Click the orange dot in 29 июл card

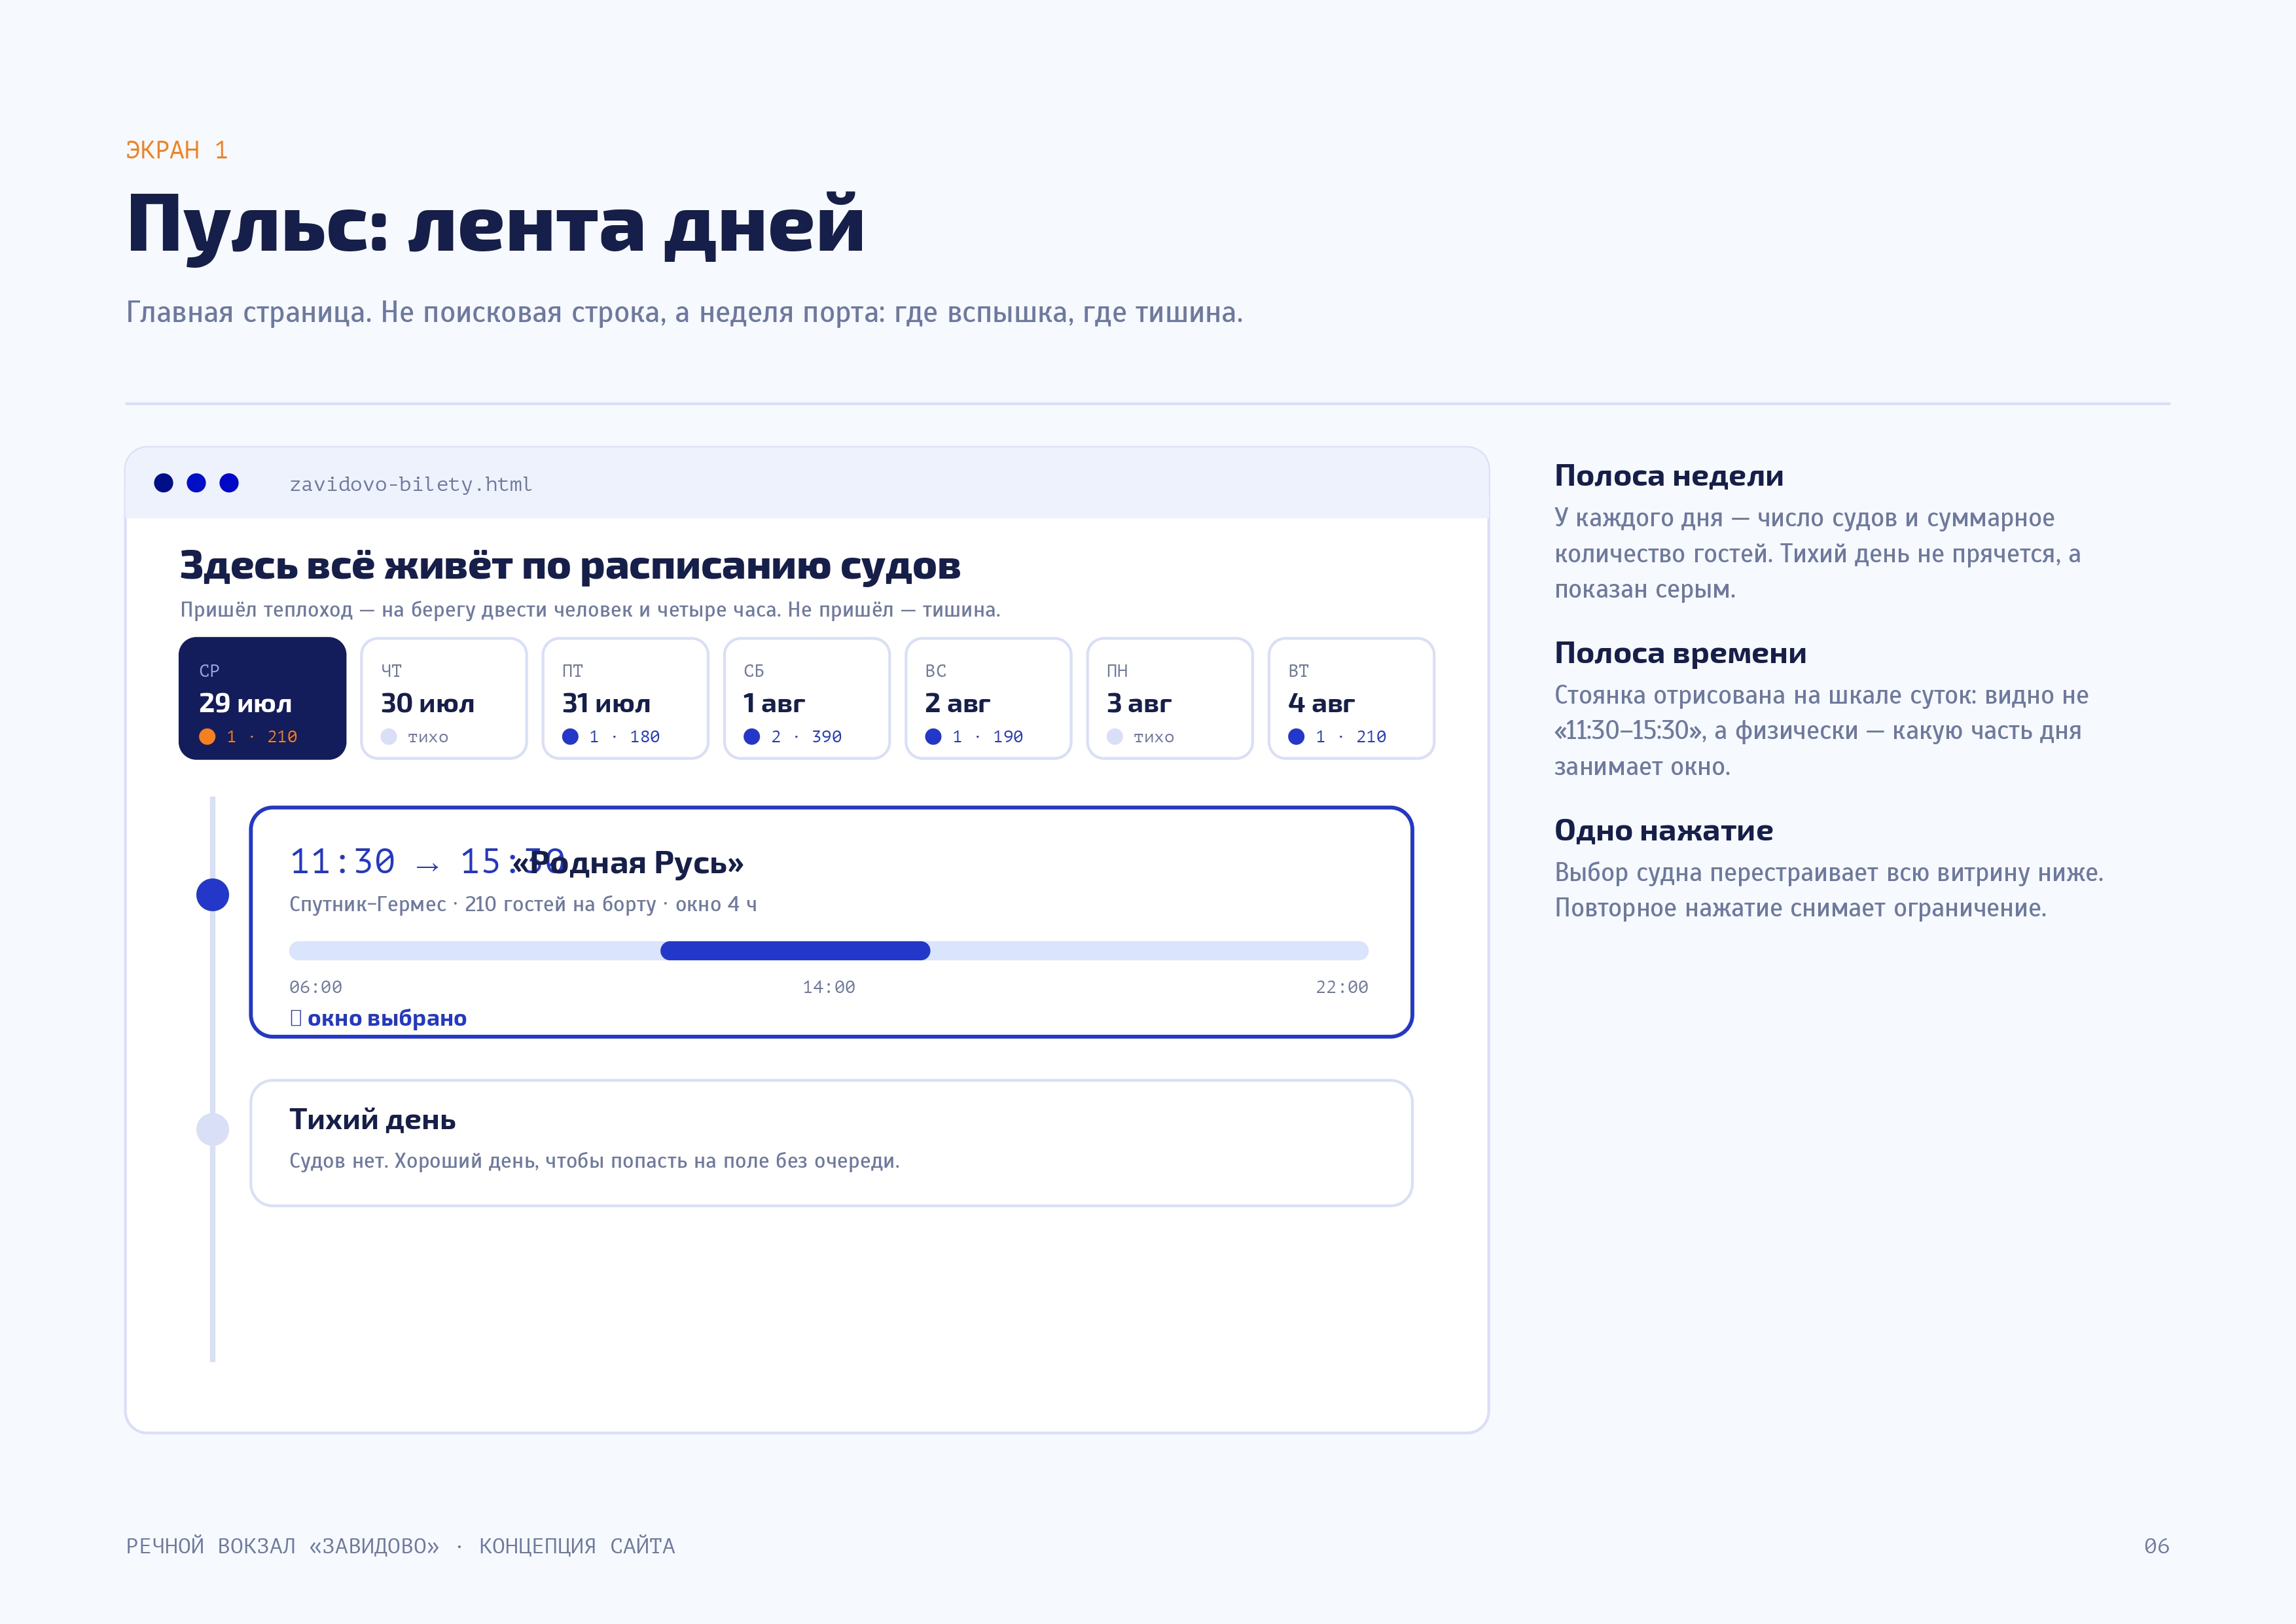coord(207,736)
